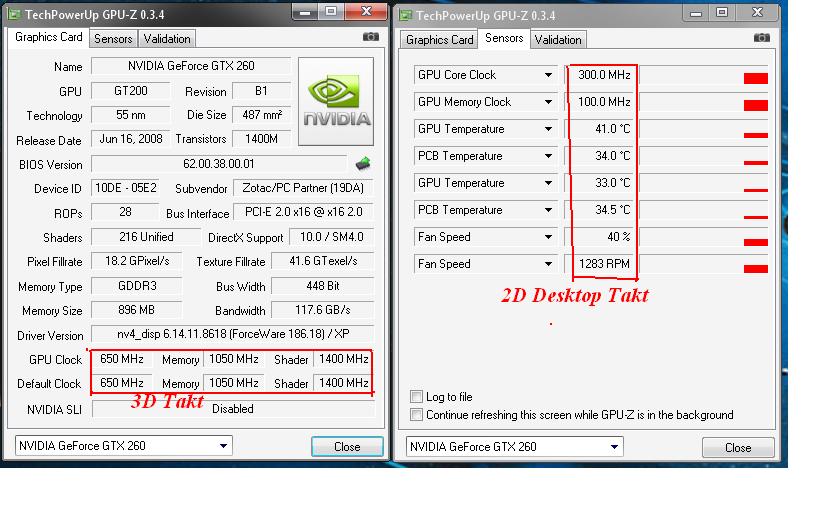The height and width of the screenshot is (525, 840).
Task: Click the camera screenshot icon in the Sensors window
Action: [762, 38]
